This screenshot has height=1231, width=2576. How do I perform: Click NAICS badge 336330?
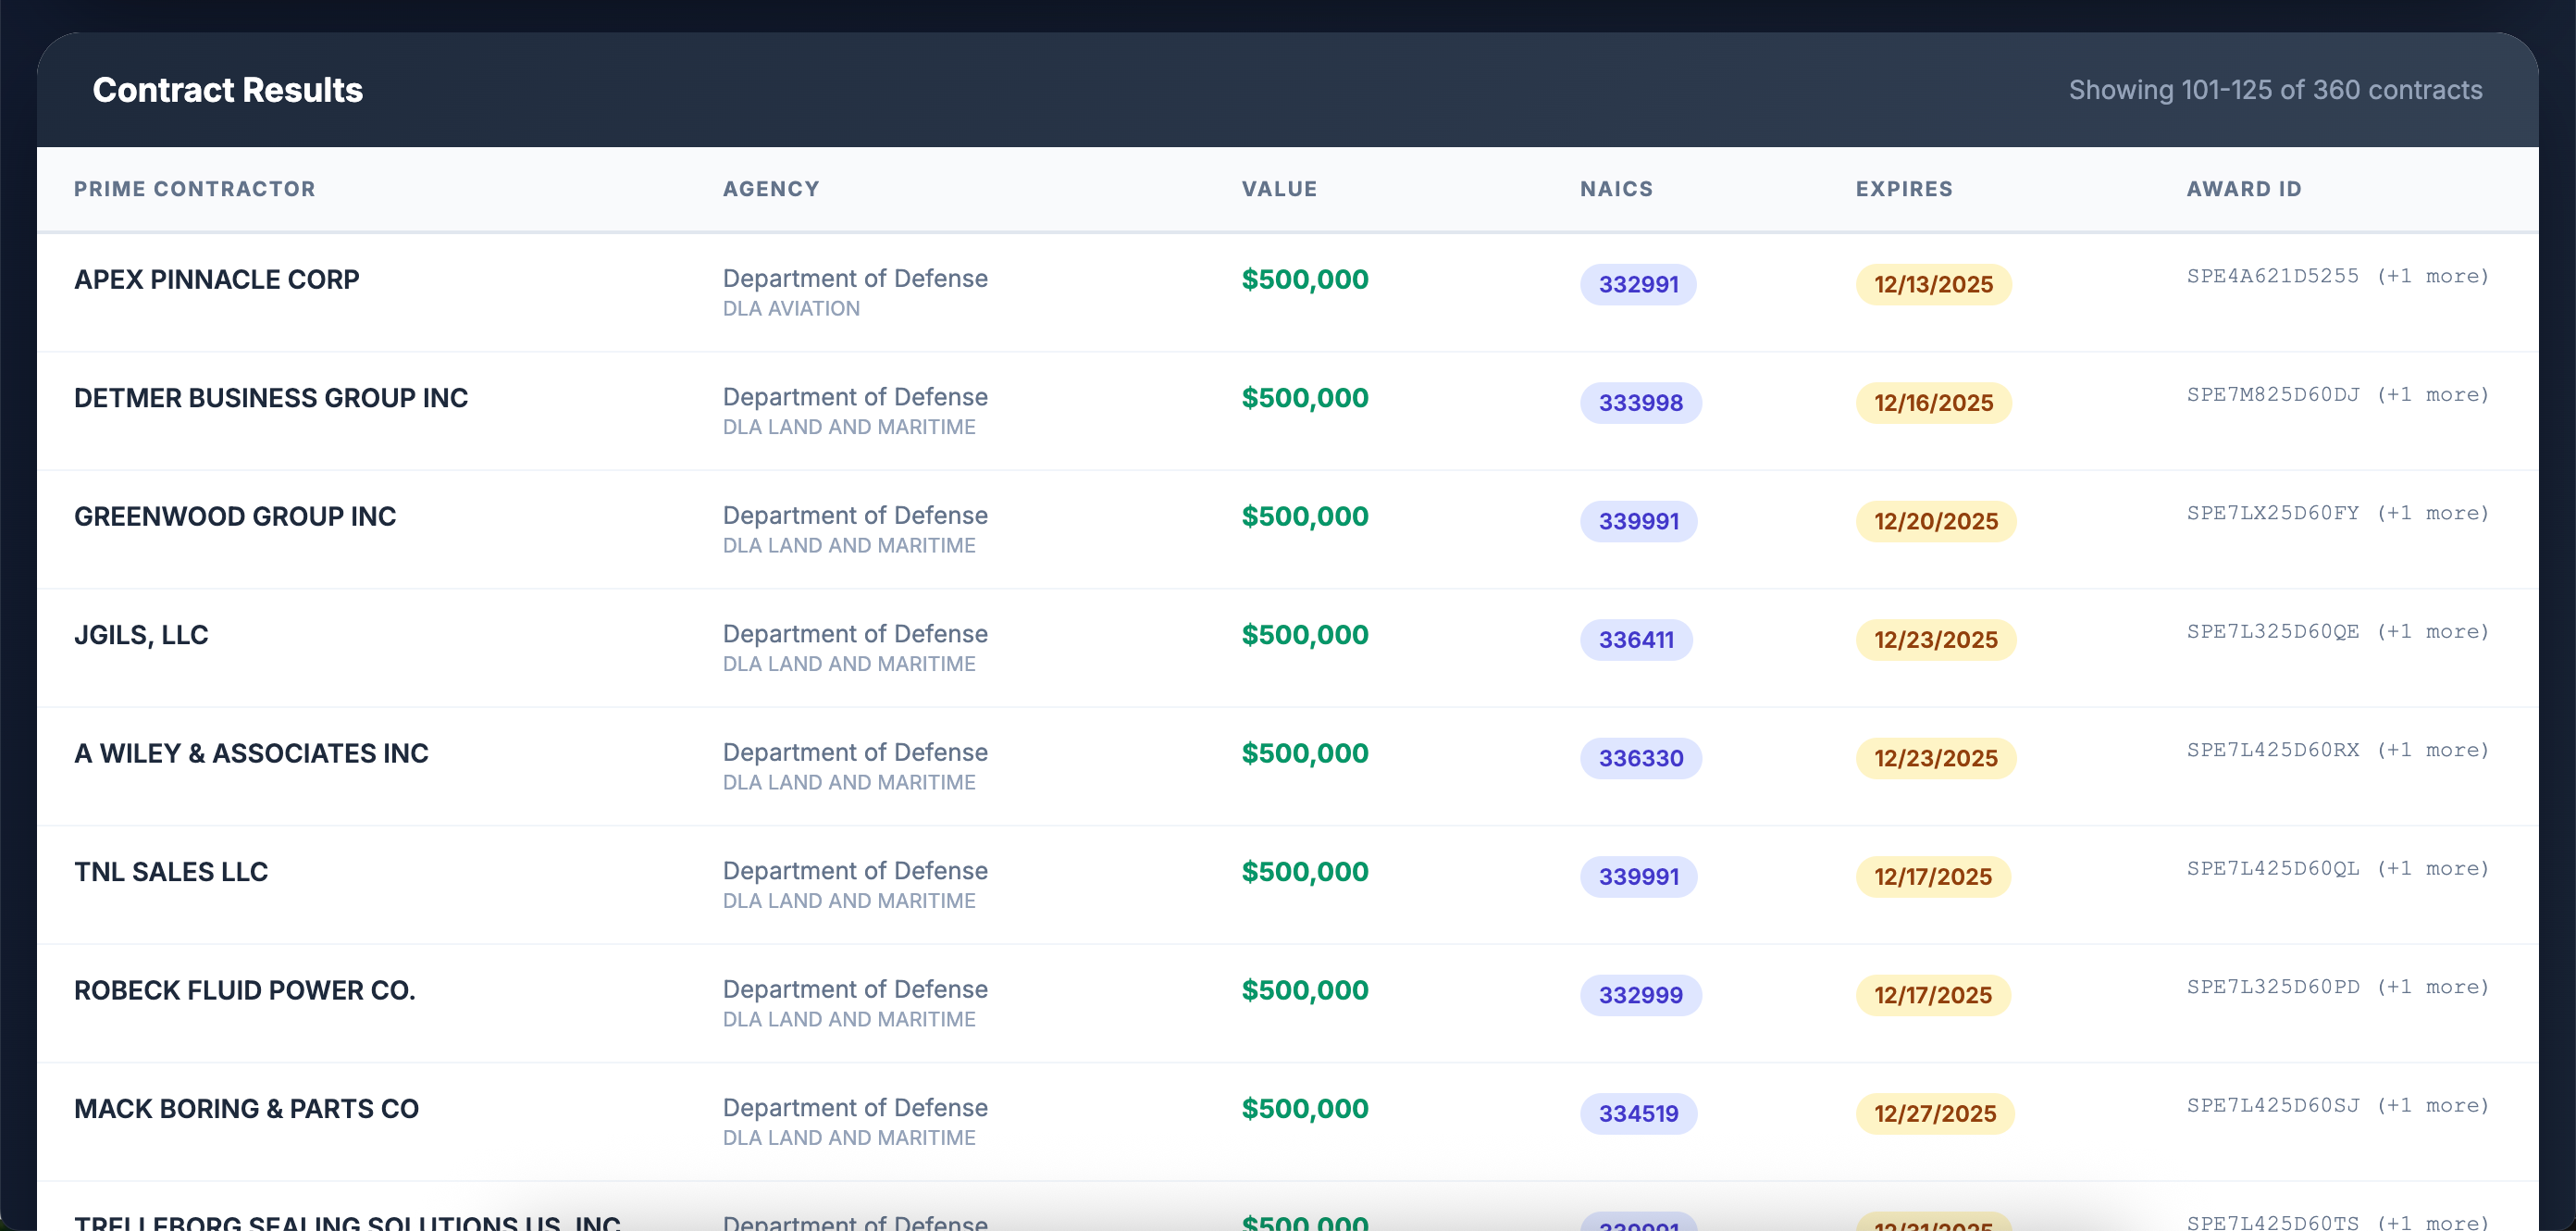1640,758
